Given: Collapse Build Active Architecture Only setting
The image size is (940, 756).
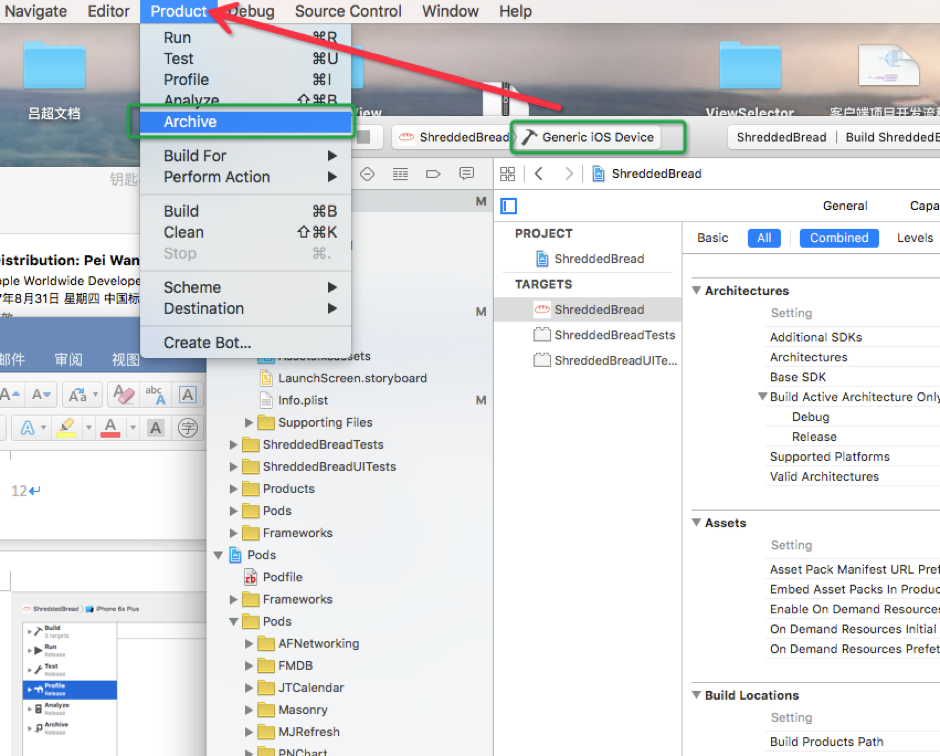Looking at the screenshot, I should pyautogui.click(x=762, y=396).
